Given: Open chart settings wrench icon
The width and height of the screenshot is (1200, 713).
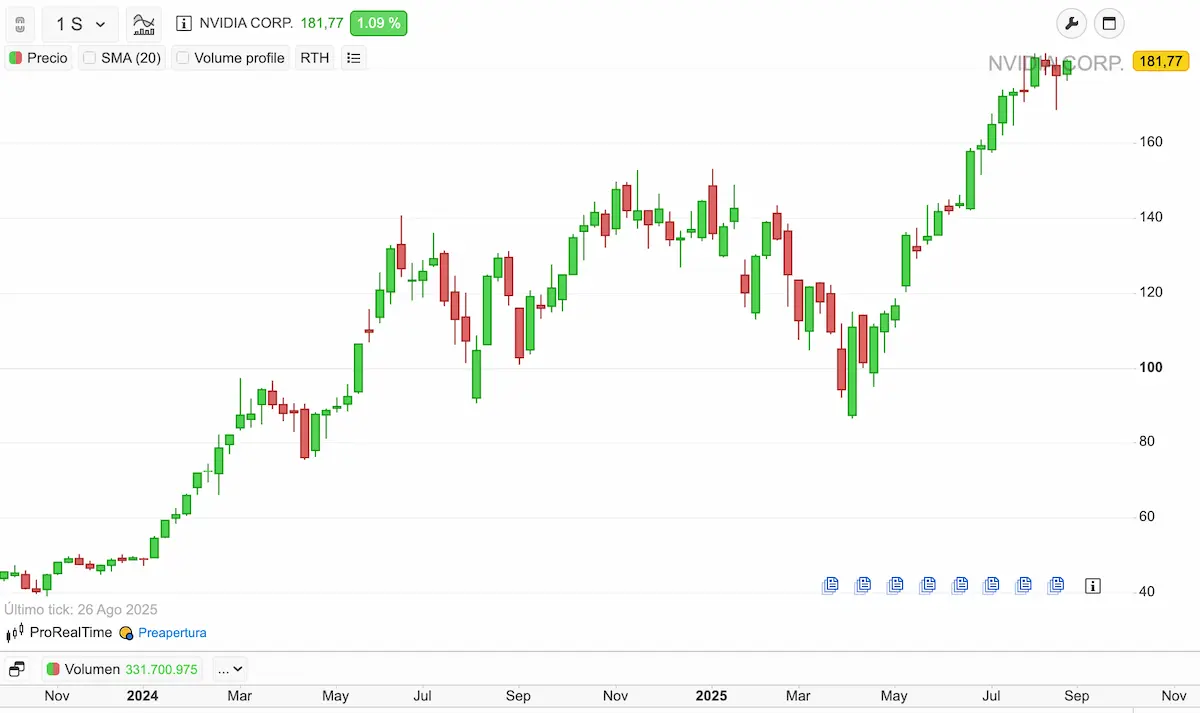Looking at the screenshot, I should 1071,24.
